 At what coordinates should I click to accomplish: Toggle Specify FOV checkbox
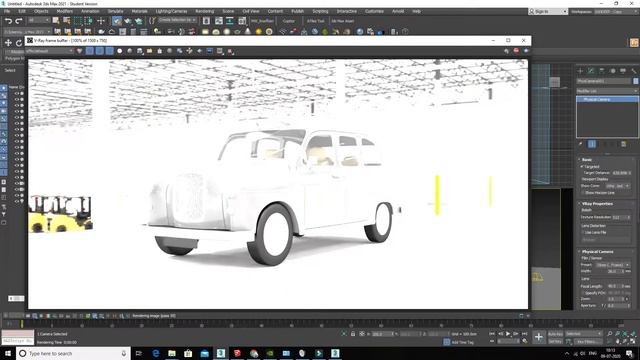point(583,293)
